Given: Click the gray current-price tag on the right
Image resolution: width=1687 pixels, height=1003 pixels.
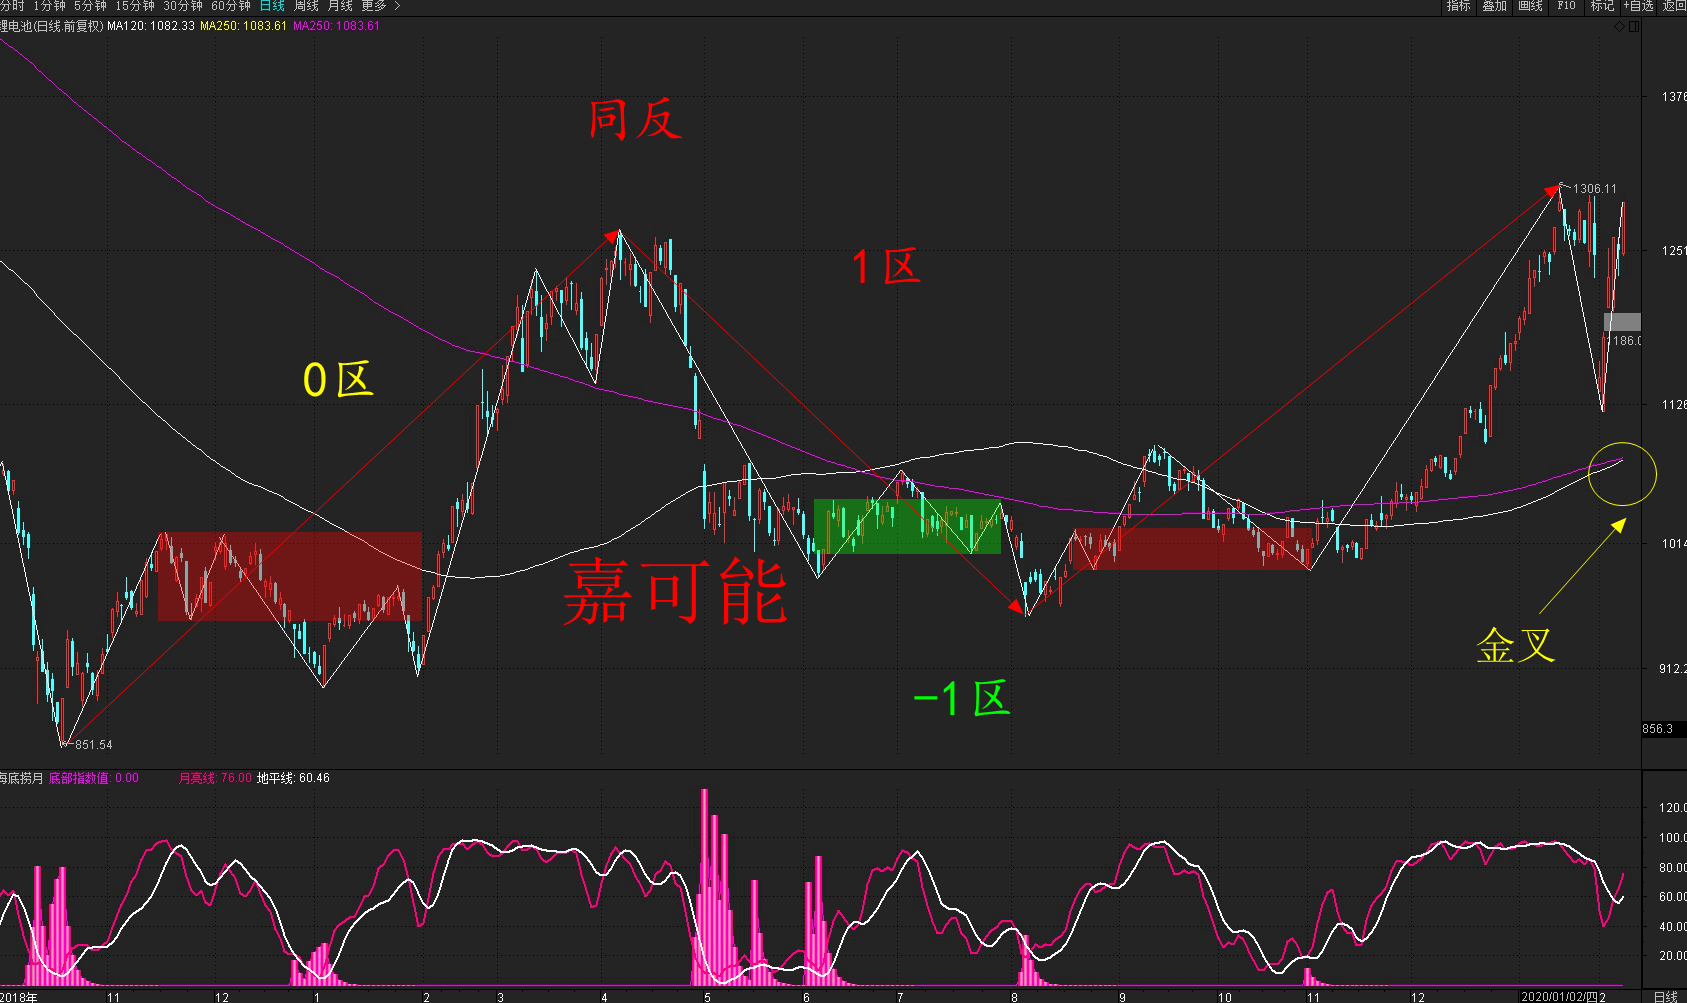Looking at the screenshot, I should coord(1622,322).
